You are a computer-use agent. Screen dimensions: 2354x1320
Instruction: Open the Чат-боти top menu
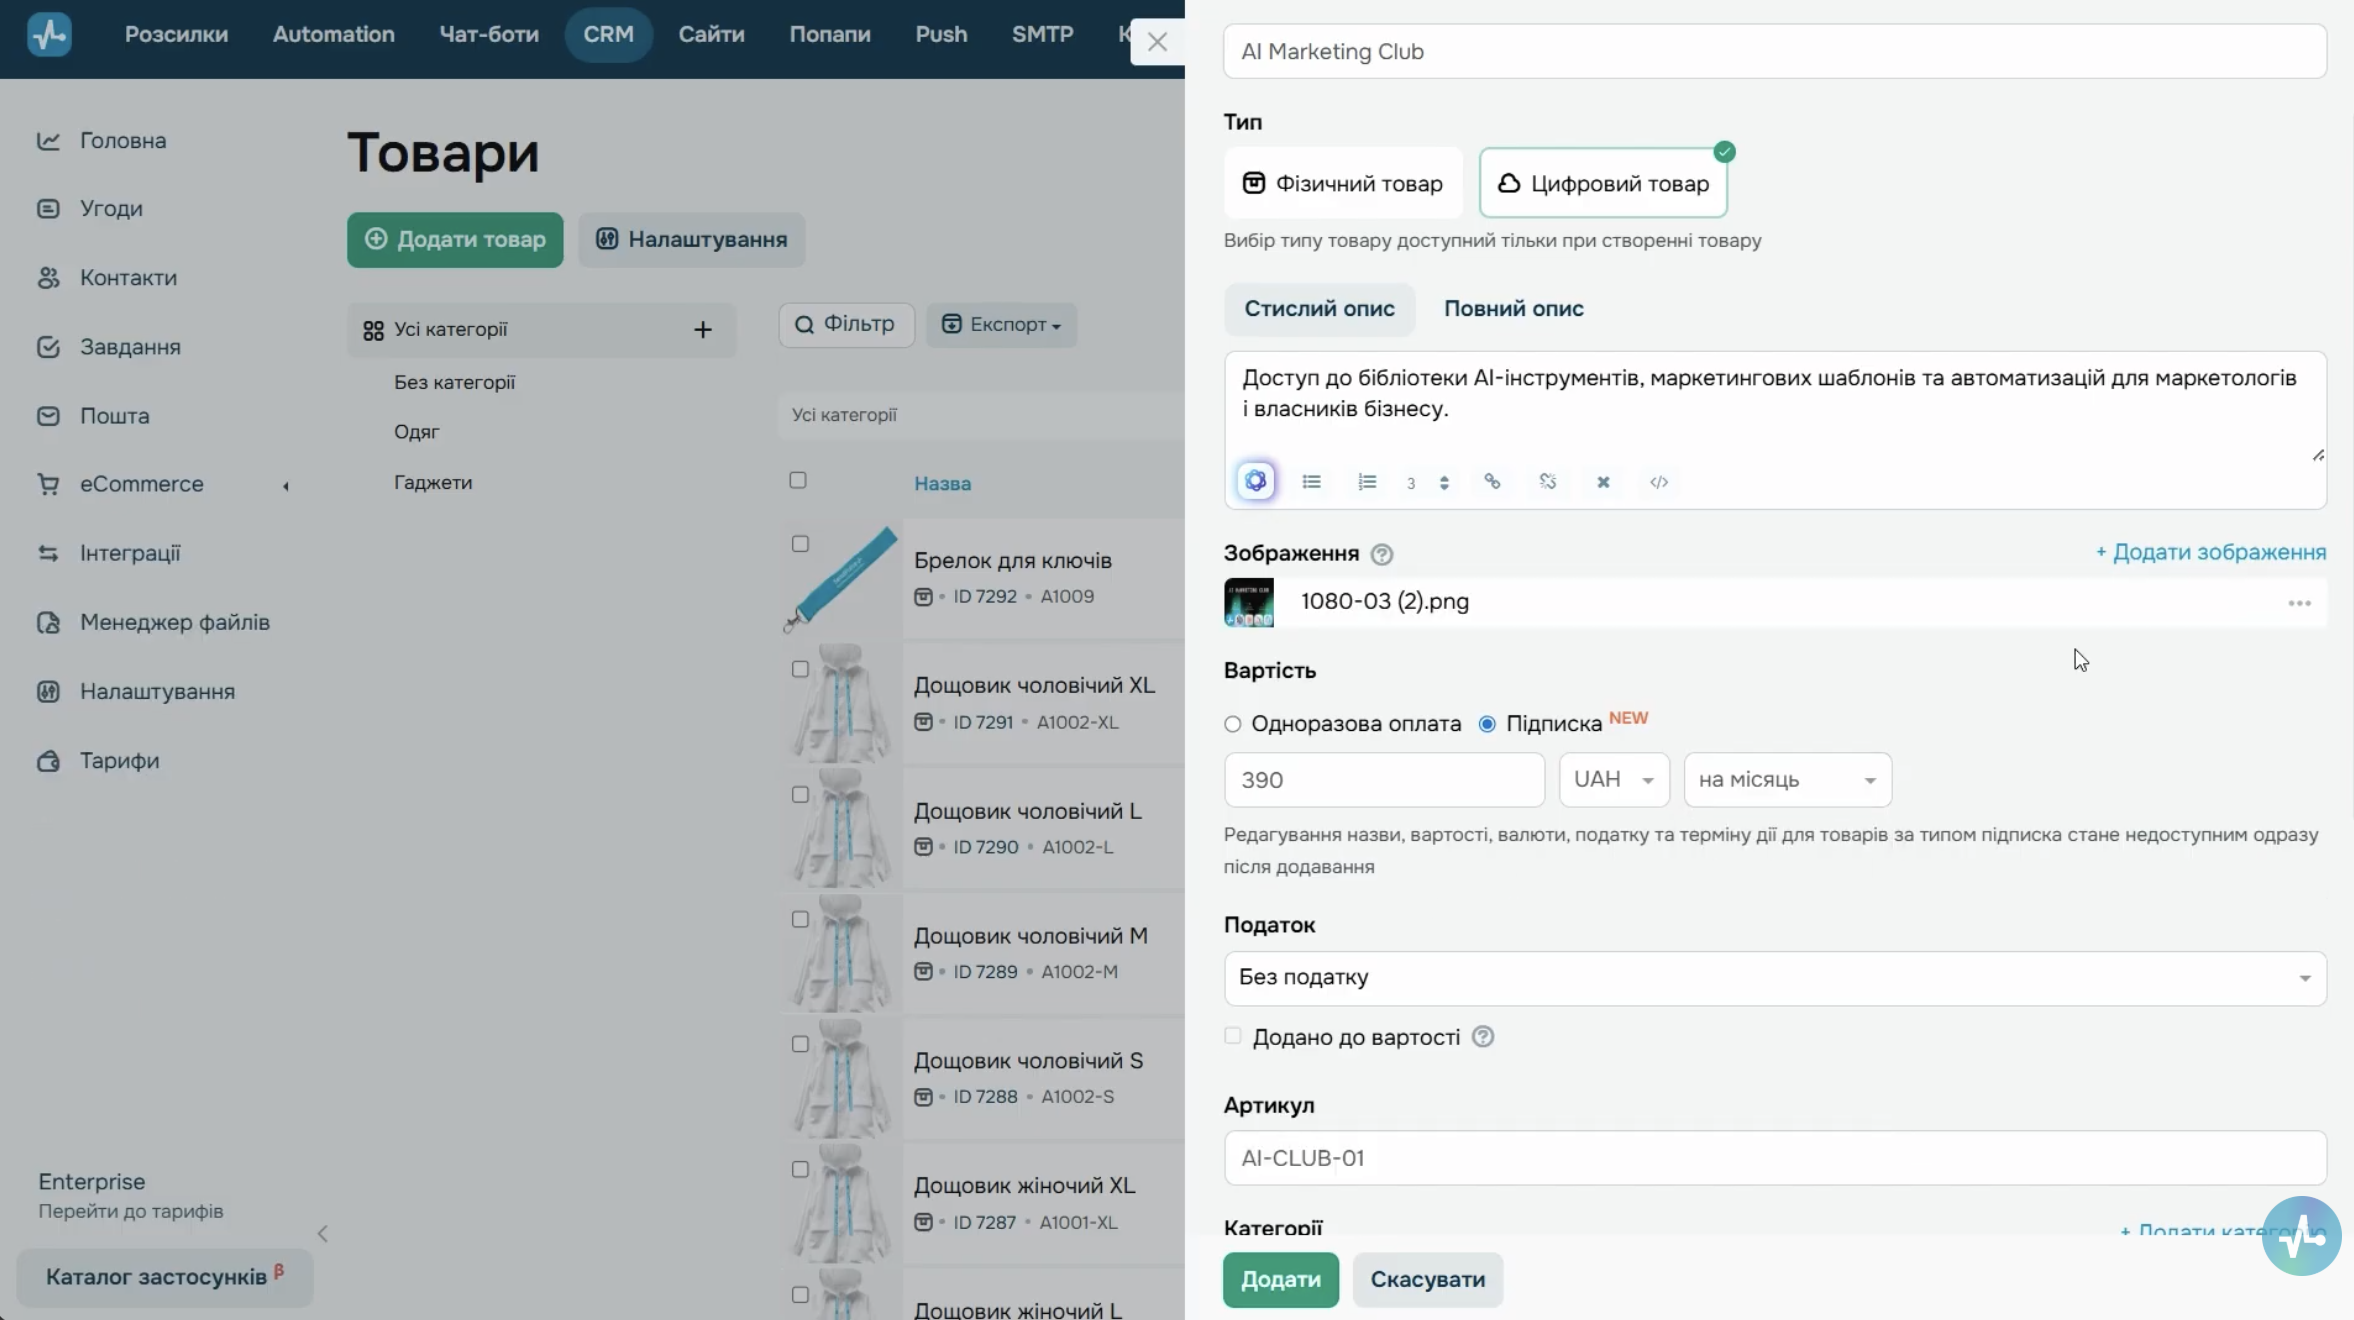coord(489,34)
